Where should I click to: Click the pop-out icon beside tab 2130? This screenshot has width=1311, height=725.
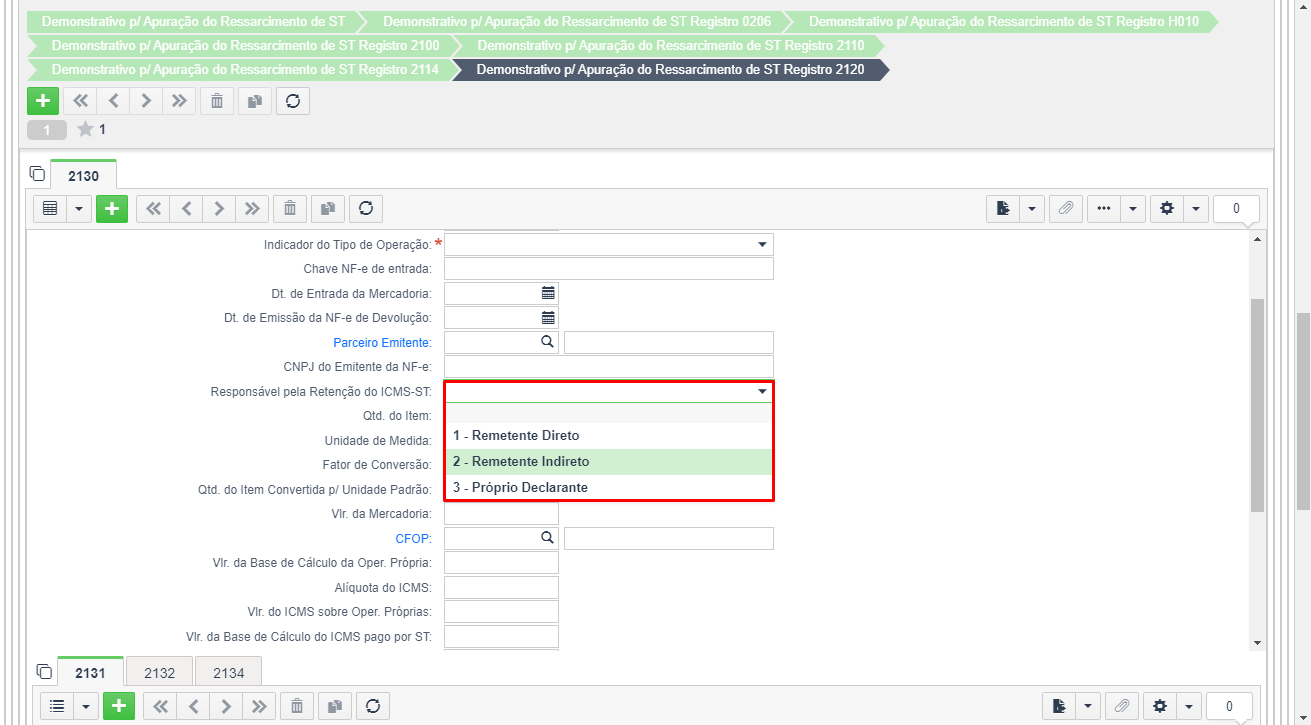38,174
